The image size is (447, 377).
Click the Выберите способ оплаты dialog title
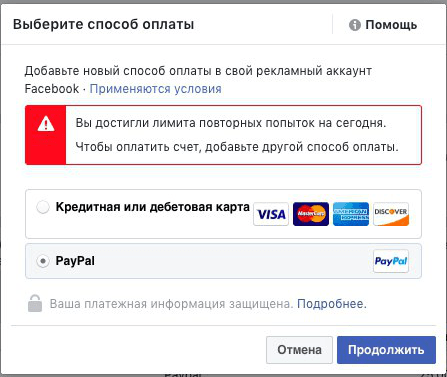pyautogui.click(x=103, y=25)
